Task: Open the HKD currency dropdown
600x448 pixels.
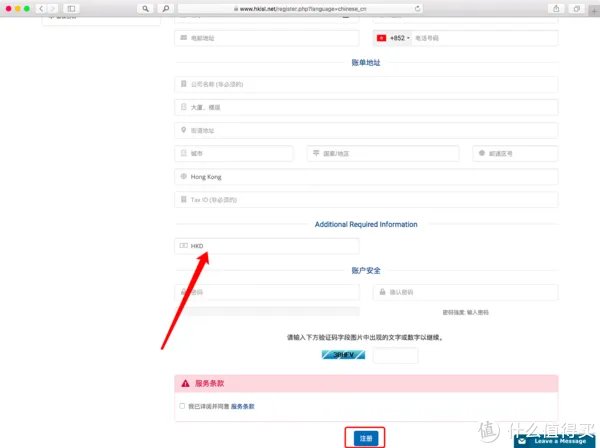Action: point(267,246)
